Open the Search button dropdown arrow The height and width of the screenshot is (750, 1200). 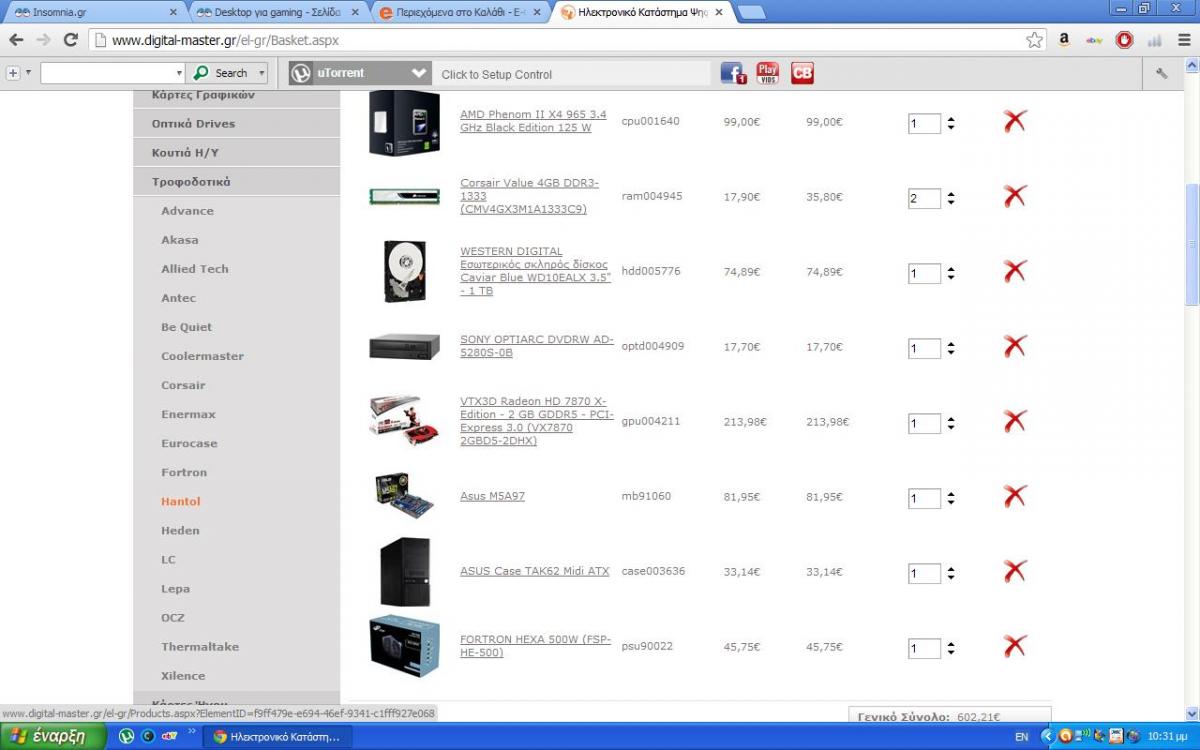coord(262,73)
